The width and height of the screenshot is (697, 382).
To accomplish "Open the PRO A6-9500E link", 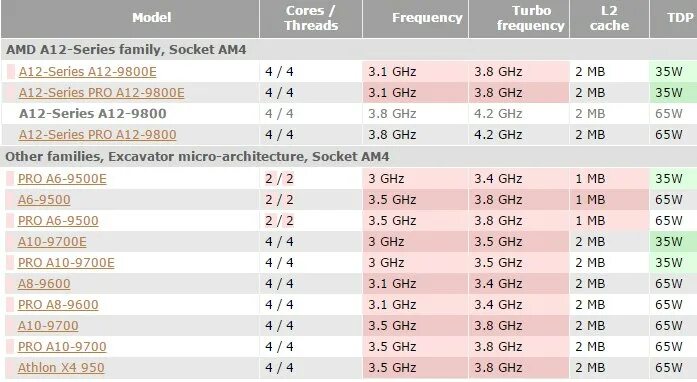I will pyautogui.click(x=62, y=179).
